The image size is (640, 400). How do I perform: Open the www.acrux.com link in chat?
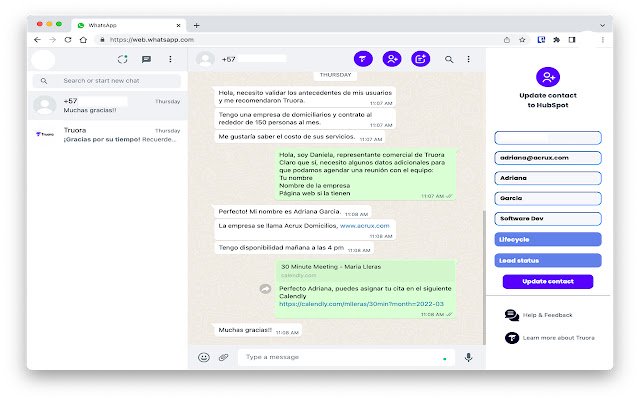coord(364,226)
